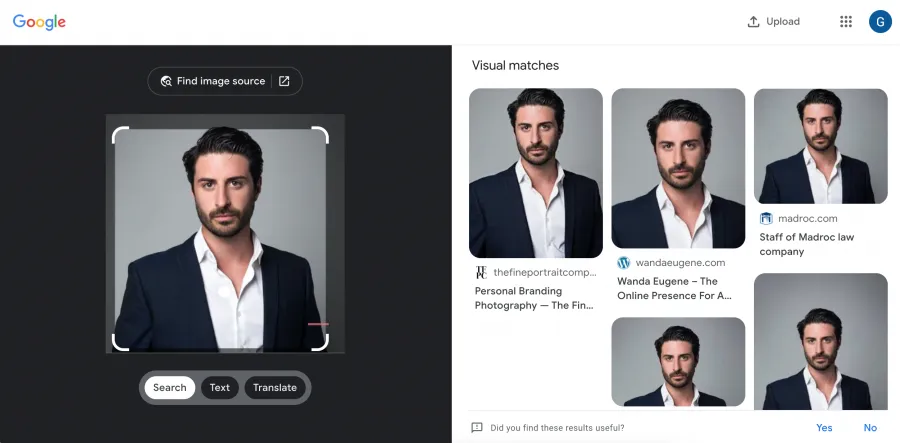Open madroc.com result thumbnail

click(820, 146)
